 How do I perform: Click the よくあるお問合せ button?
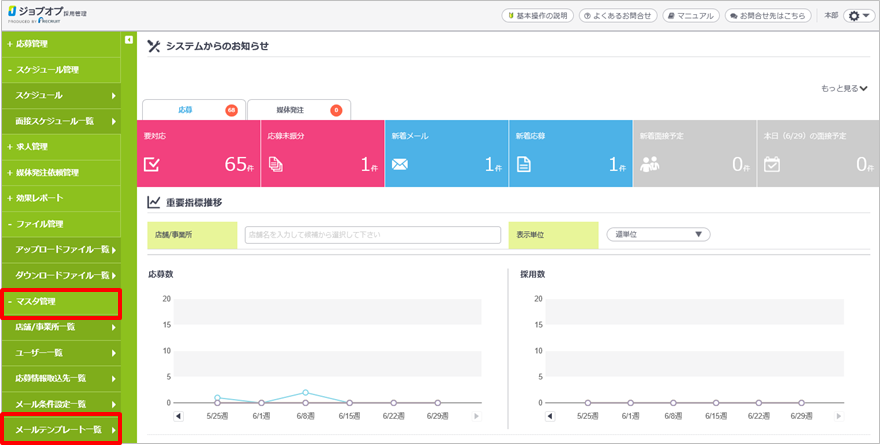point(619,16)
